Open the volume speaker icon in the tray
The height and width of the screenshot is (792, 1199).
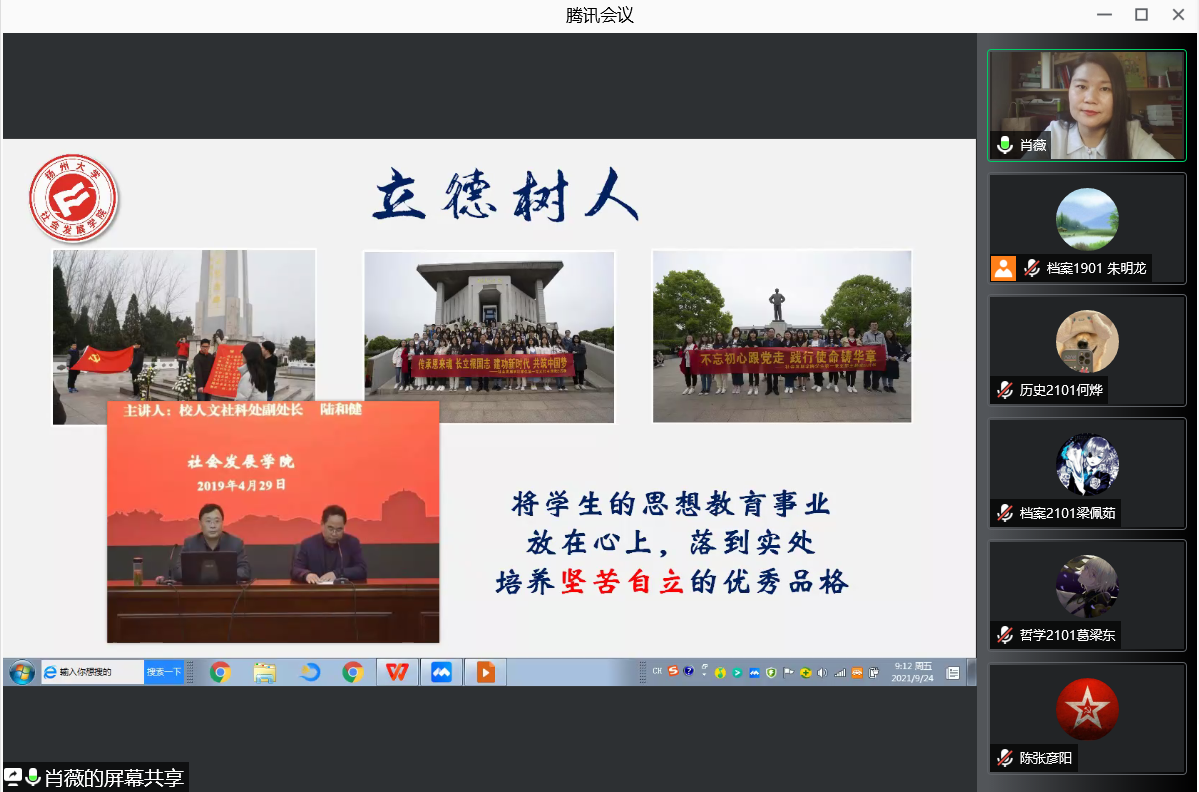[822, 672]
